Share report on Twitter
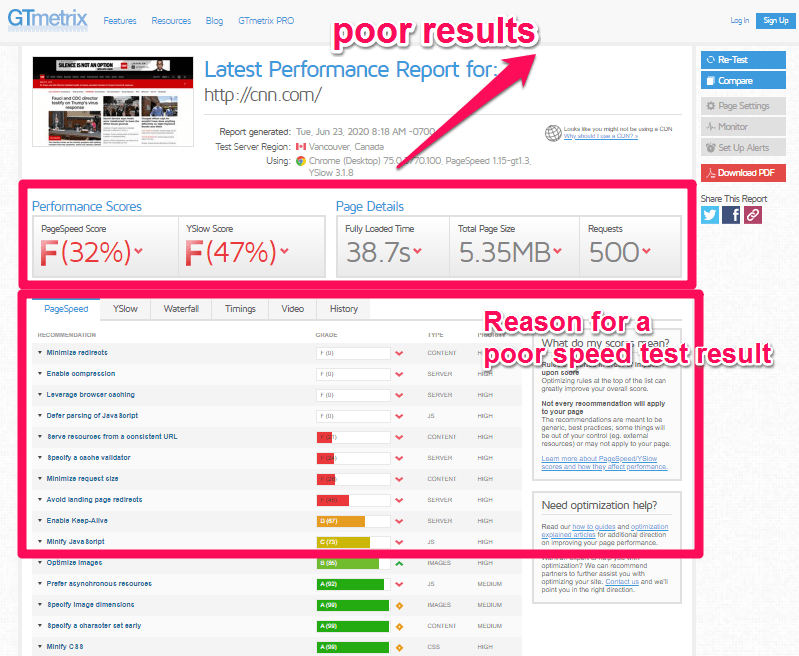 pos(710,214)
